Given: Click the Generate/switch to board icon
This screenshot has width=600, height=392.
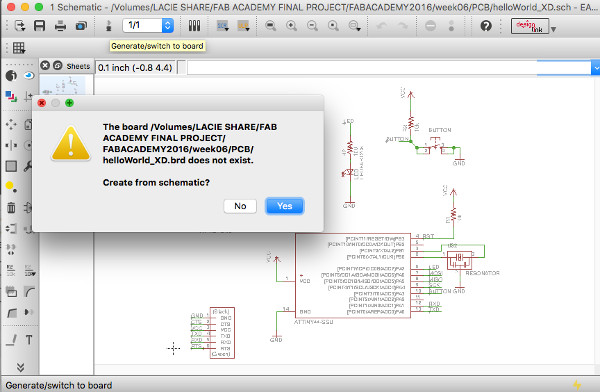Looking at the screenshot, I should pyautogui.click(x=109, y=26).
